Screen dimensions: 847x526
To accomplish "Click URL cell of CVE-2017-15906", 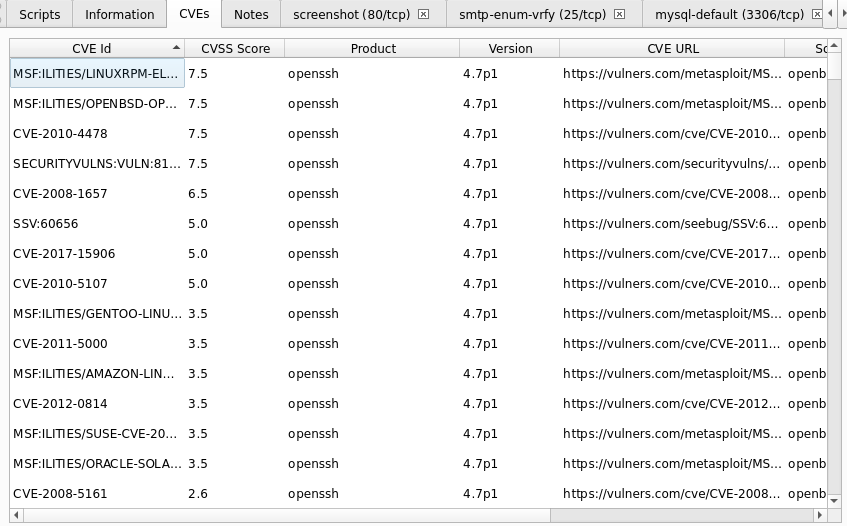I will (x=673, y=253).
